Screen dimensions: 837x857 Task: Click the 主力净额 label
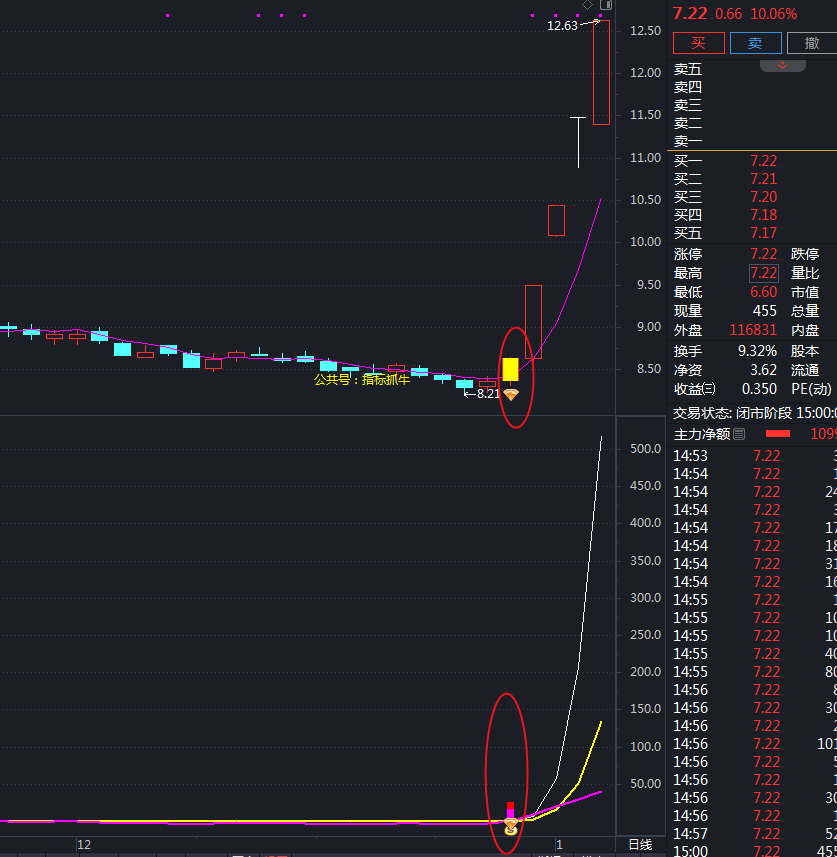coord(702,435)
